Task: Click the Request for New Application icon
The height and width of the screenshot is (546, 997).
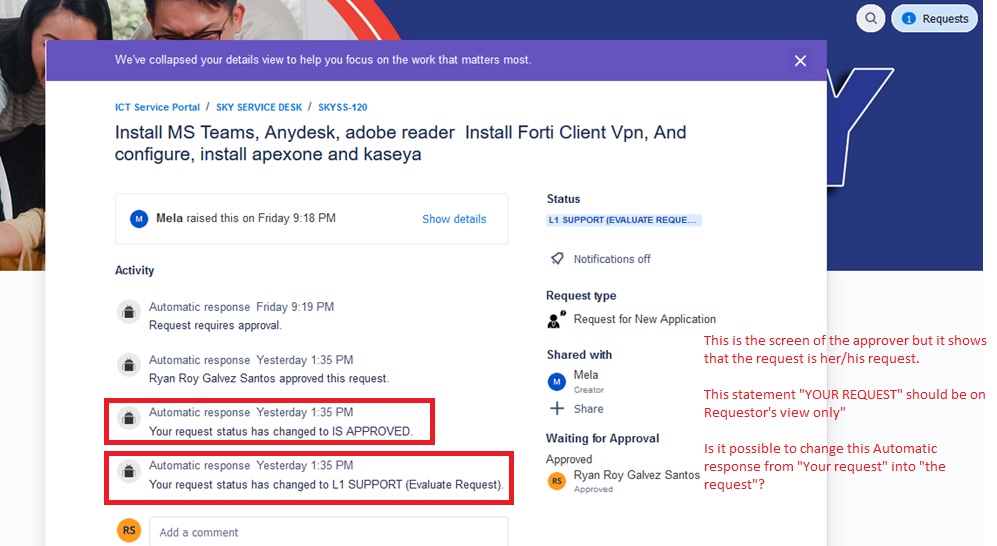Action: [x=556, y=319]
